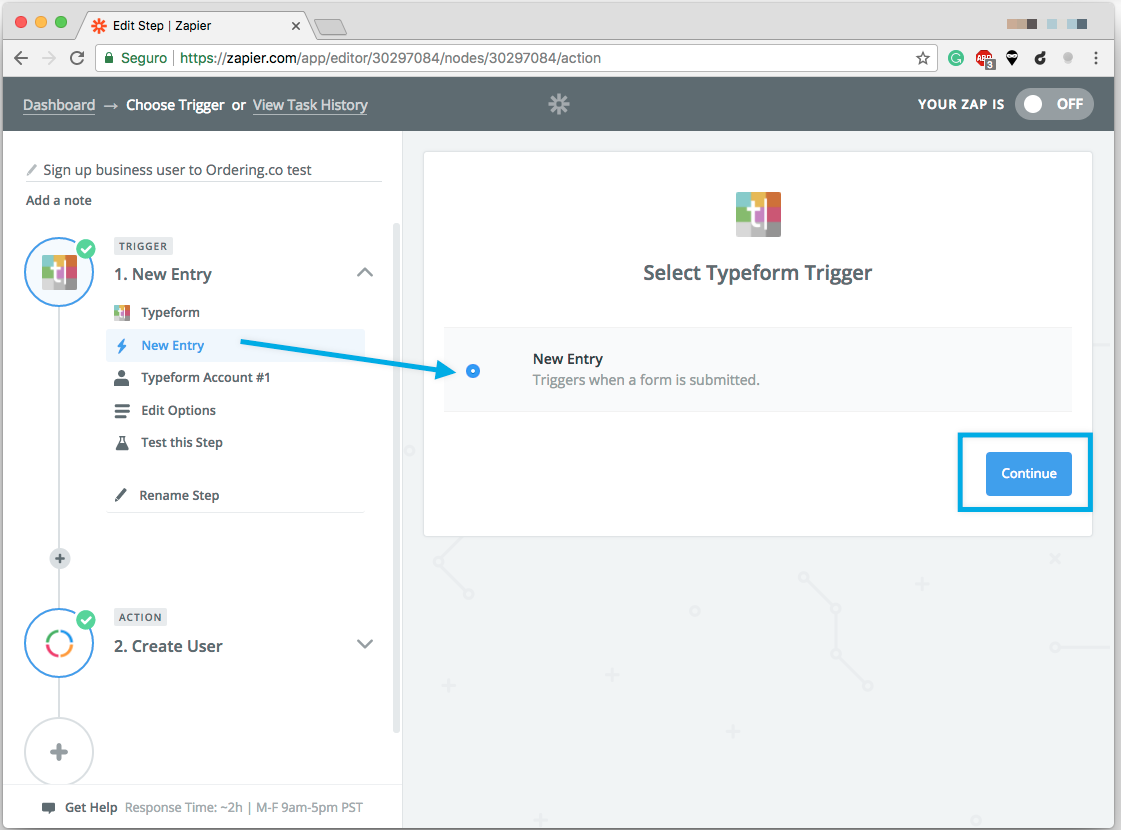
Task: Click the gray circle extension icon
Action: 1067,58
